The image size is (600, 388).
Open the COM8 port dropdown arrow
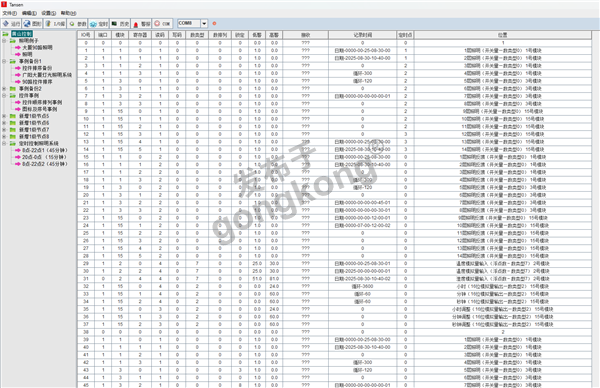point(204,24)
